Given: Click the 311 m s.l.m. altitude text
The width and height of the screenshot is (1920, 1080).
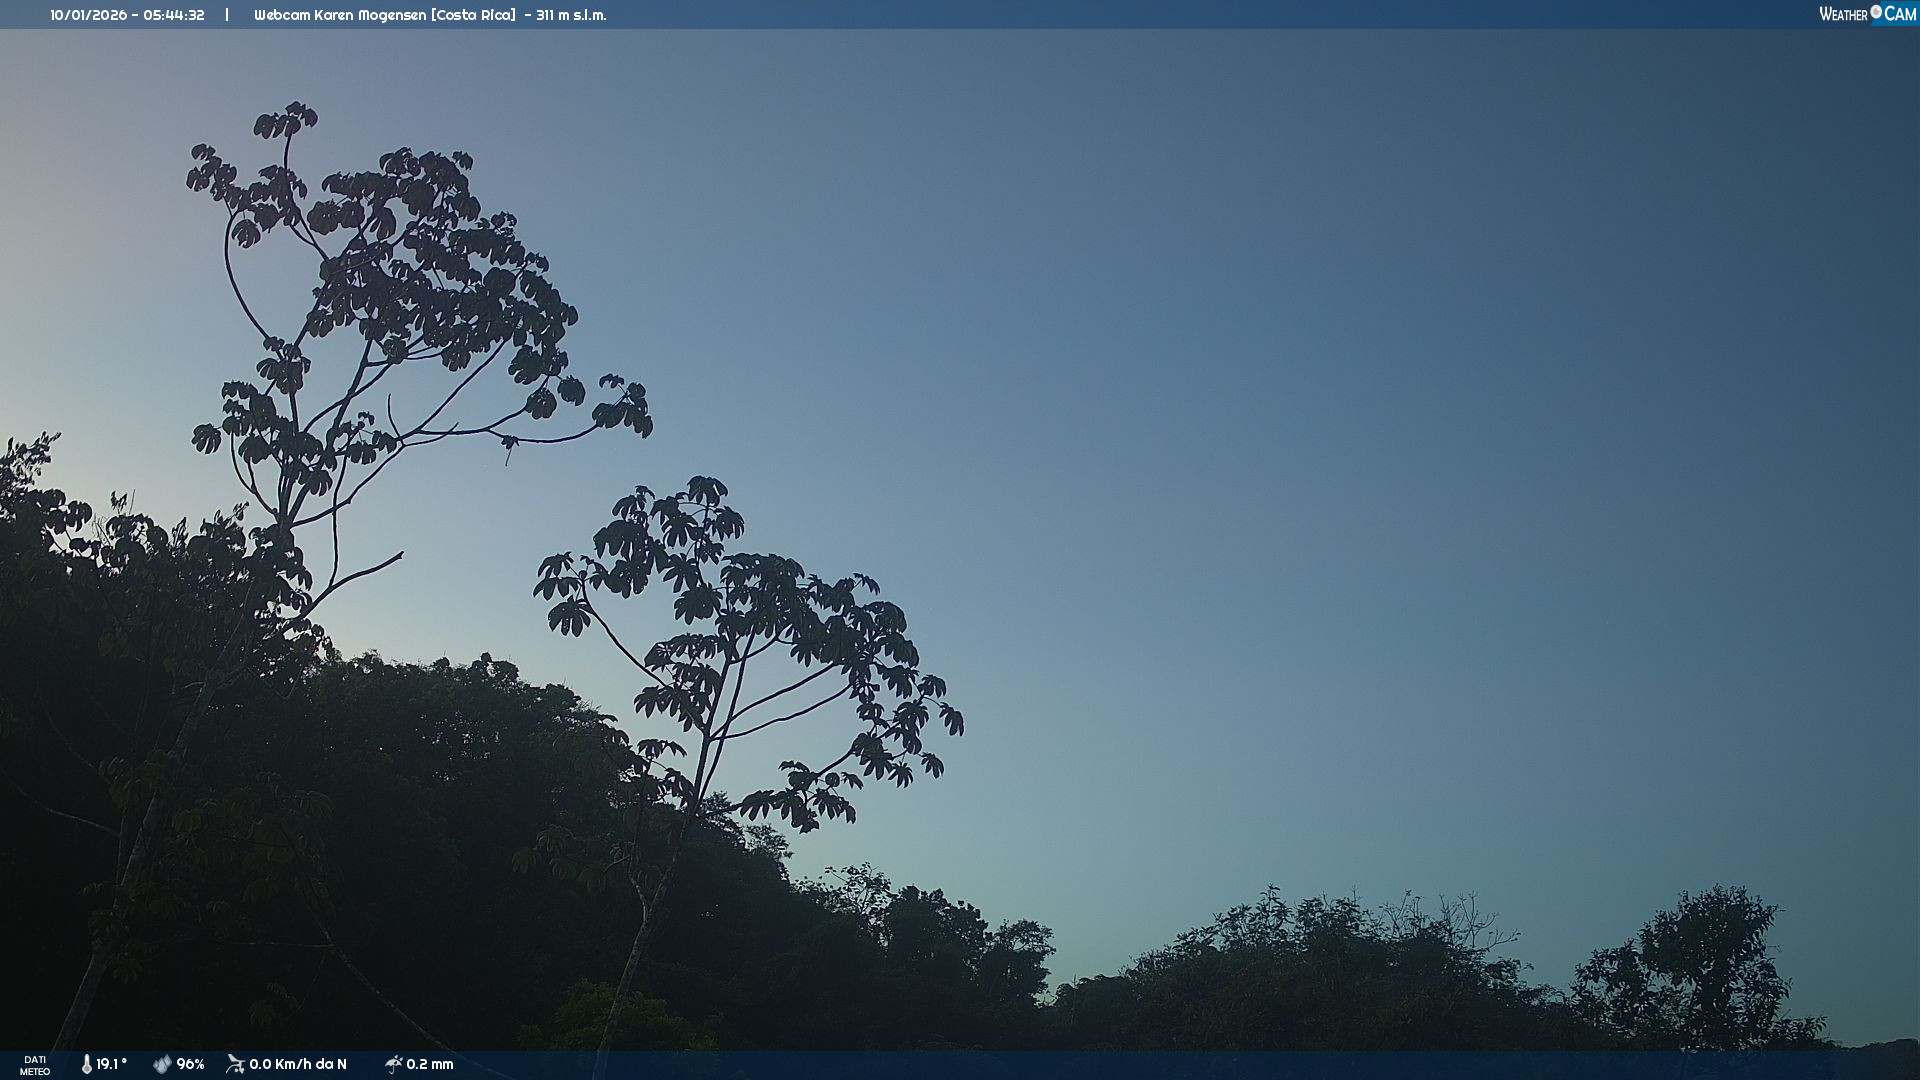Looking at the screenshot, I should click(x=571, y=15).
